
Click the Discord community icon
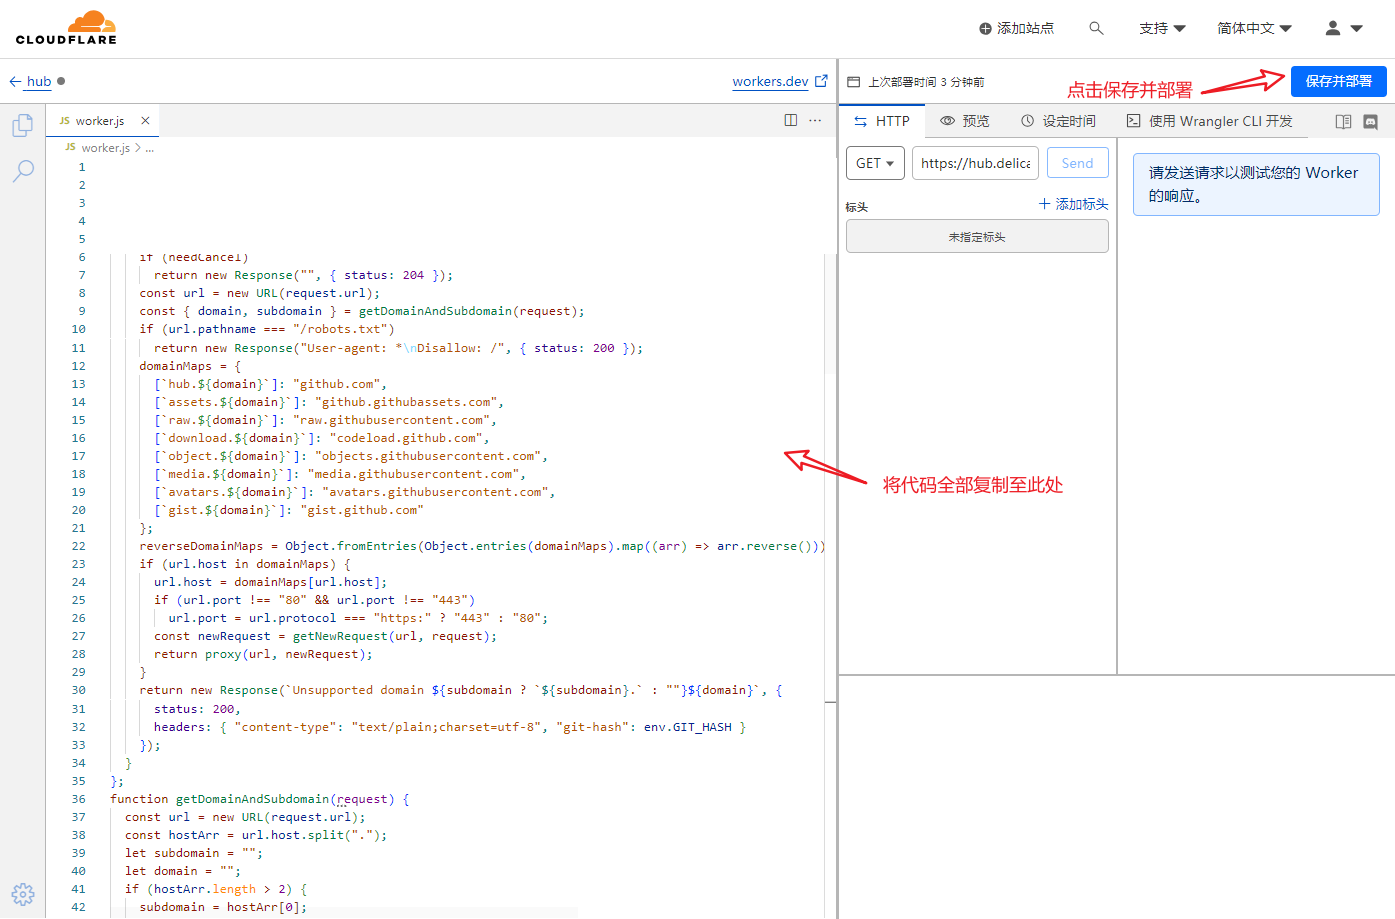tap(1370, 121)
